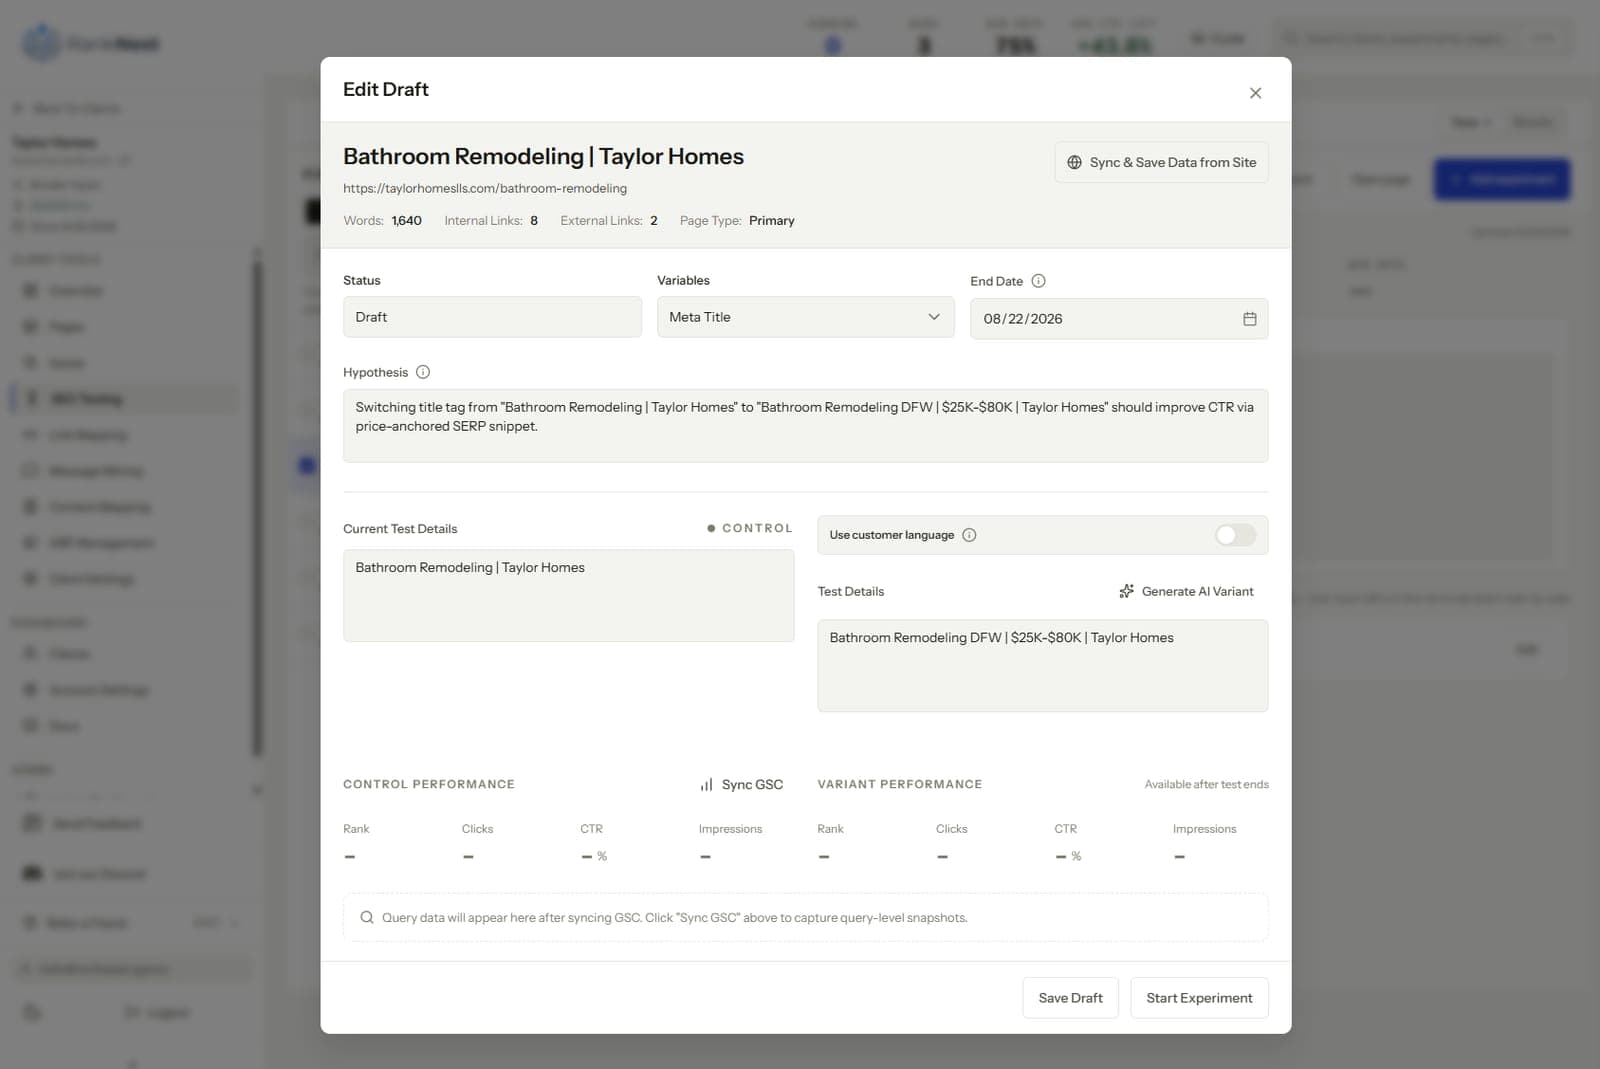Click the End Date info icon
The width and height of the screenshot is (1600, 1069).
click(x=1038, y=281)
